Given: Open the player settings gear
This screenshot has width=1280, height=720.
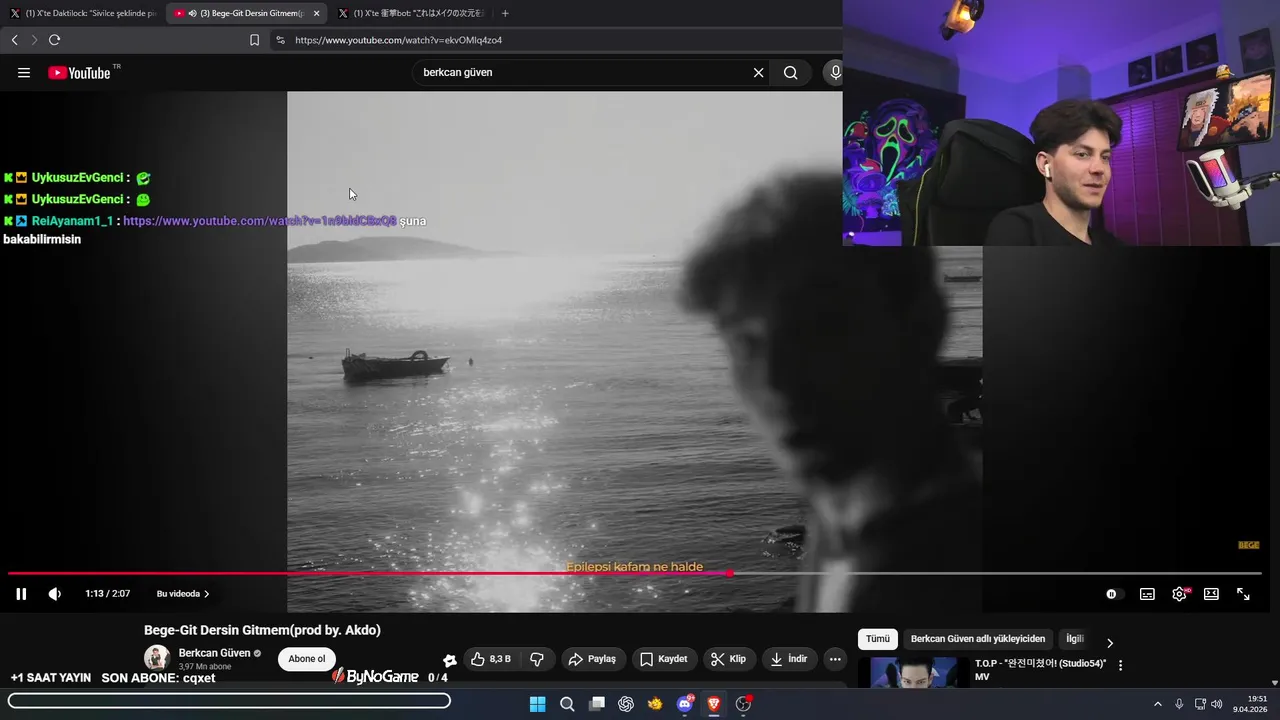Looking at the screenshot, I should [x=1179, y=594].
